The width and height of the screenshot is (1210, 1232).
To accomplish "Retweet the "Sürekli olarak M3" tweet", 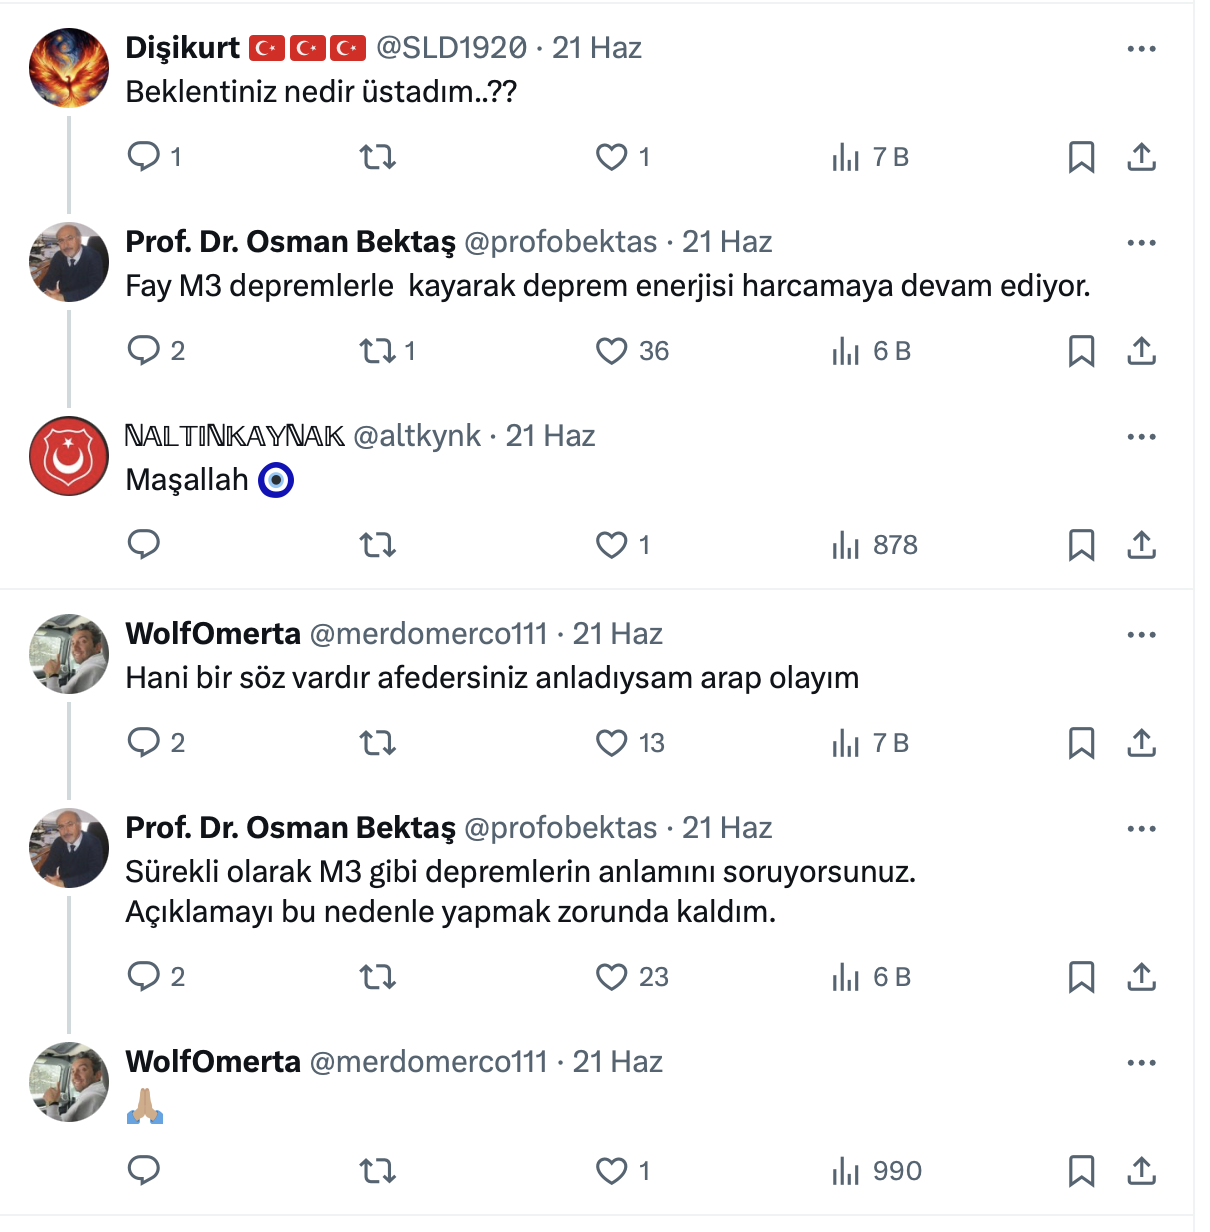I will tap(378, 977).
